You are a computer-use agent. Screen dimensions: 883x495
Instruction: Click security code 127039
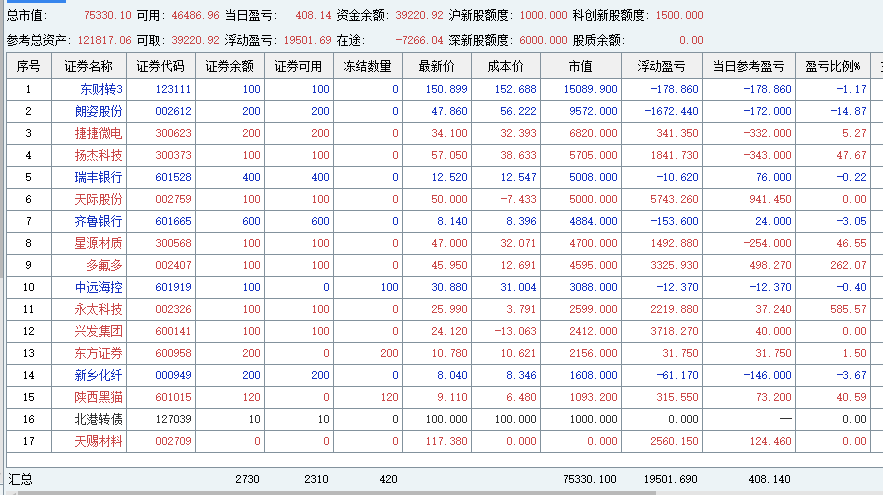[x=173, y=419]
